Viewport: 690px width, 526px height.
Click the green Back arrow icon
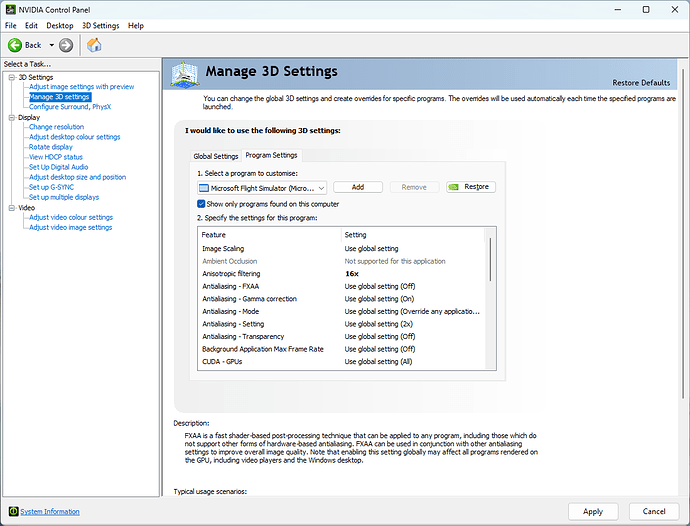[x=15, y=45]
